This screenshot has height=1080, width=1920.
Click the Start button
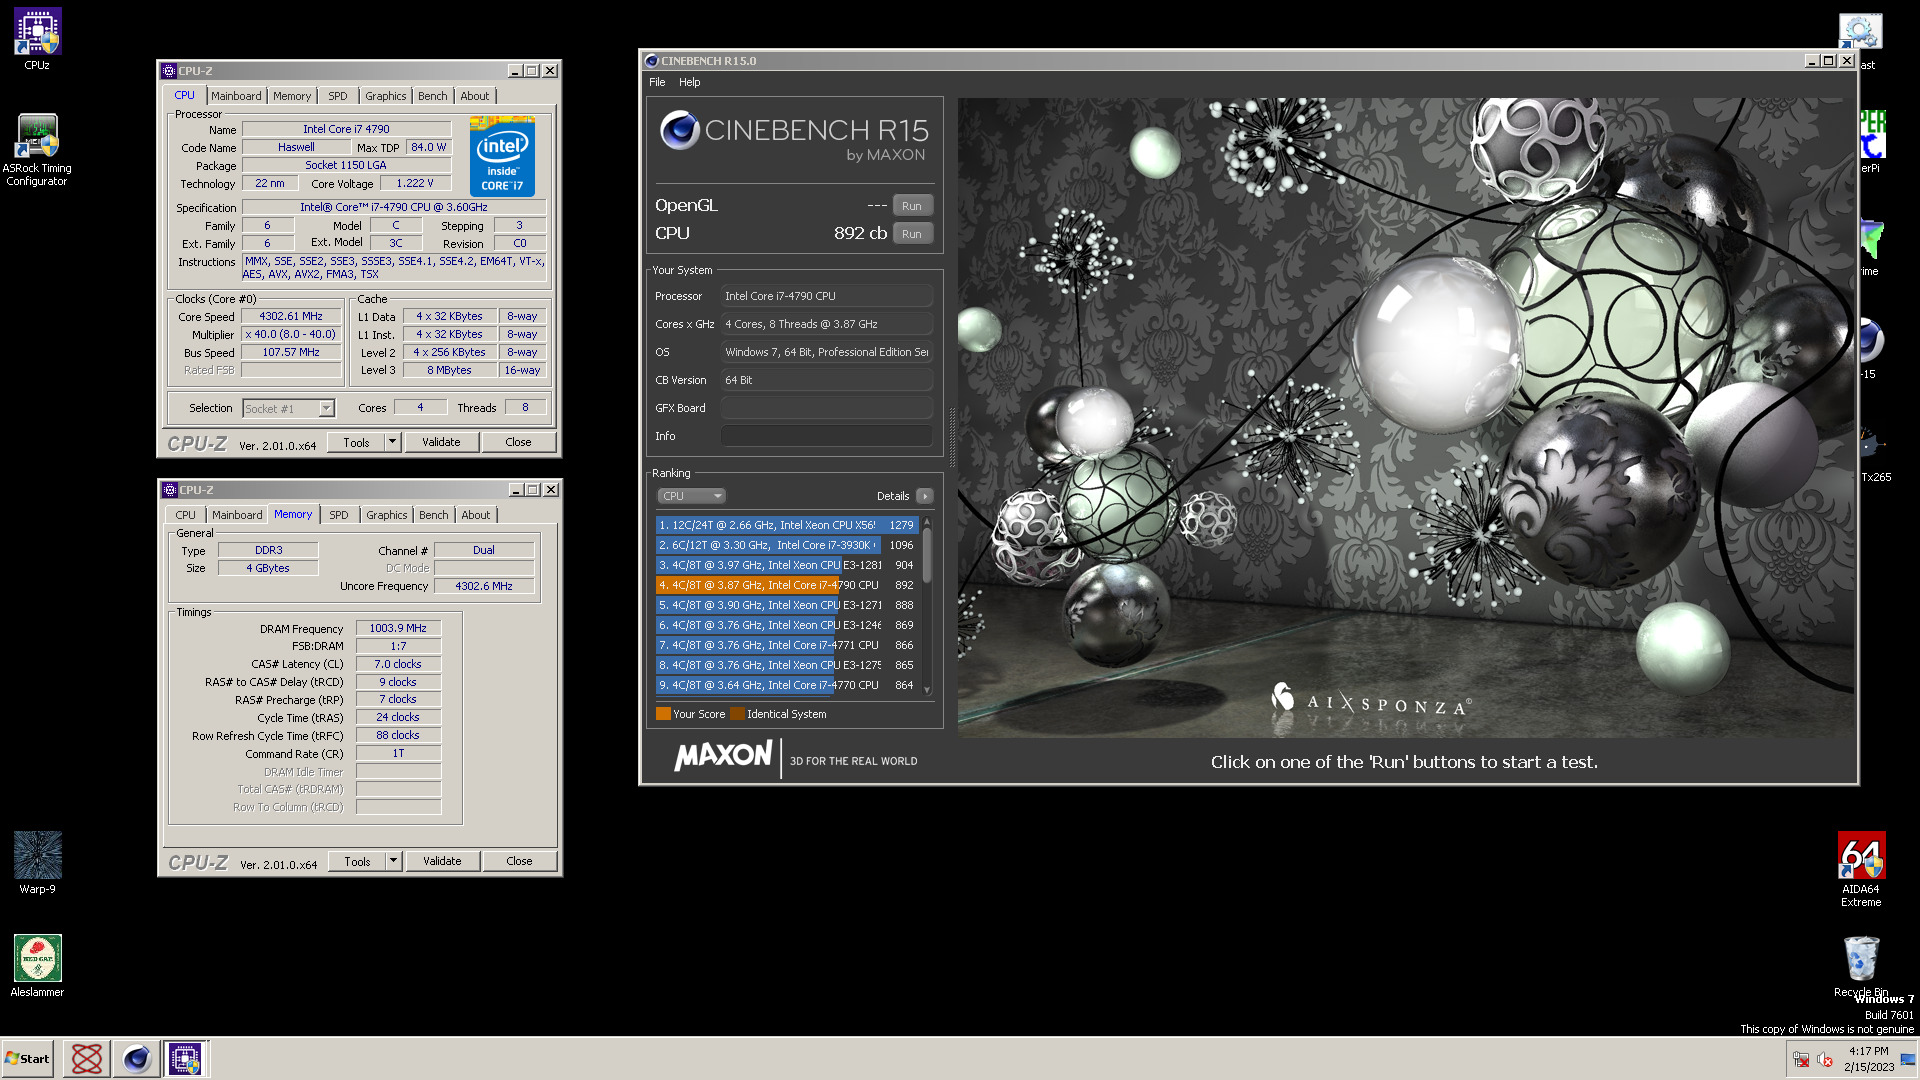click(x=28, y=1058)
